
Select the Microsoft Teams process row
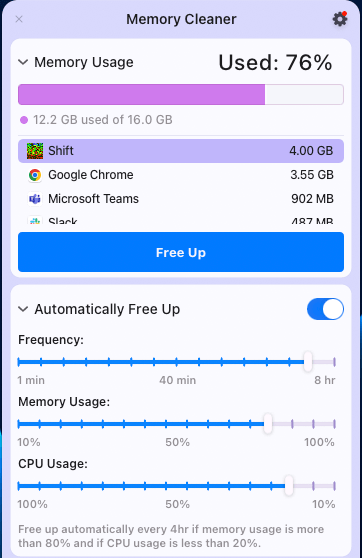pos(181,199)
